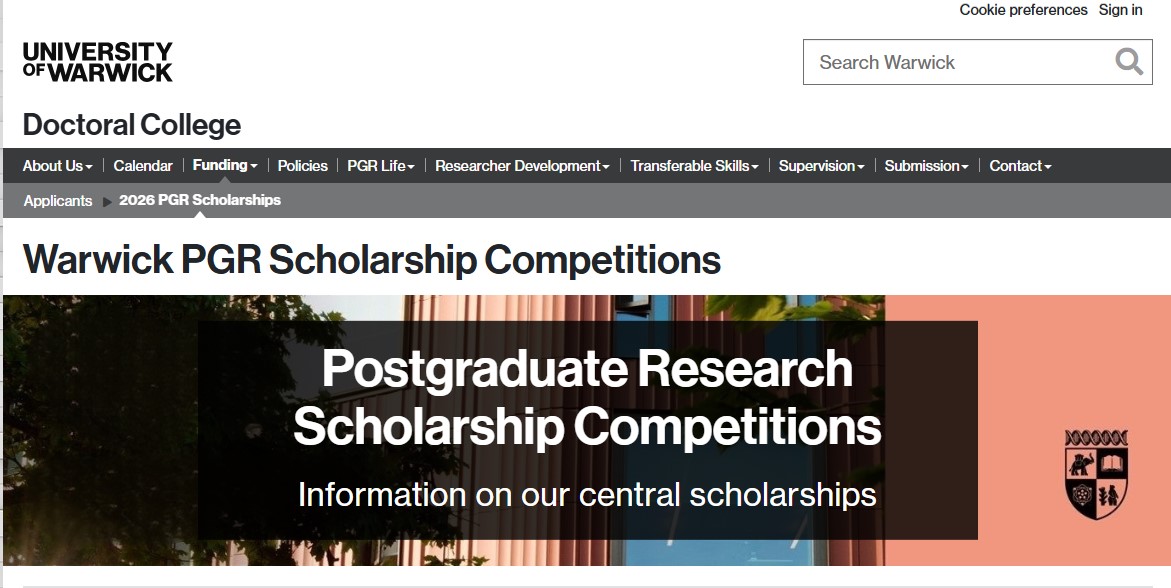Expand the PGR Life menu
Image resolution: width=1171 pixels, height=588 pixels.
(381, 166)
